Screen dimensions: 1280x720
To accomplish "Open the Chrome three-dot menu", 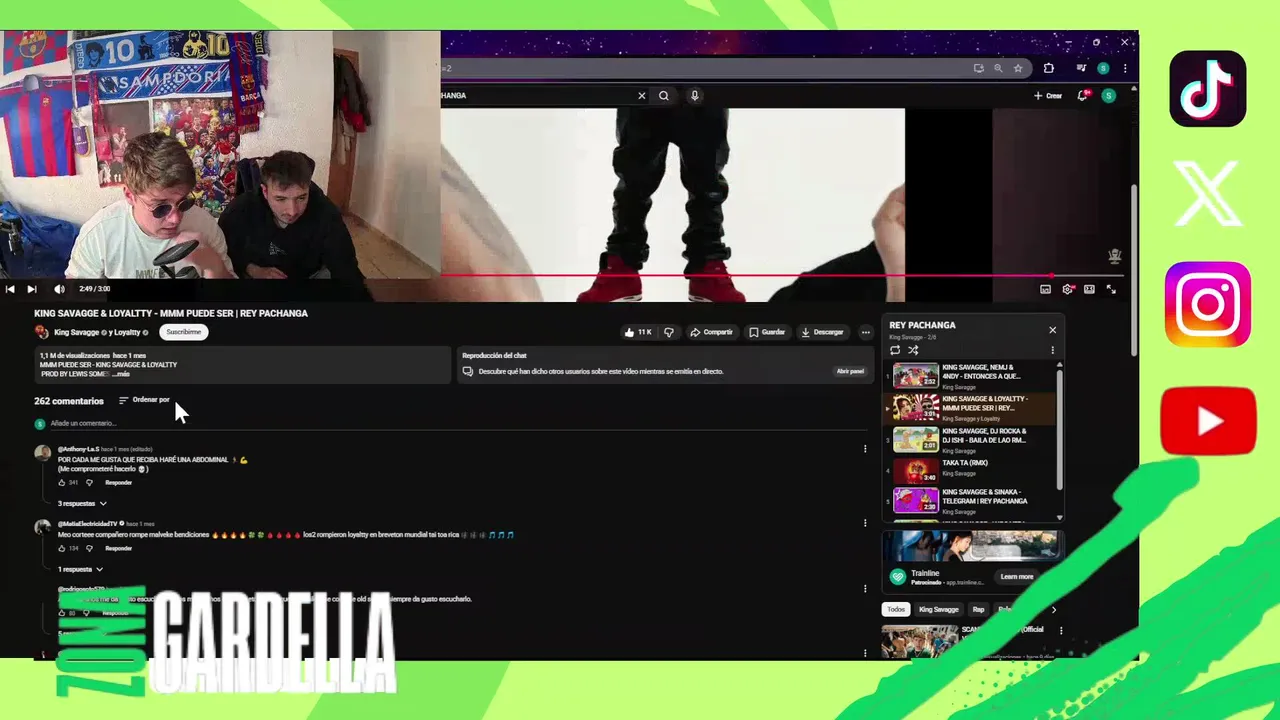I will (x=1125, y=68).
